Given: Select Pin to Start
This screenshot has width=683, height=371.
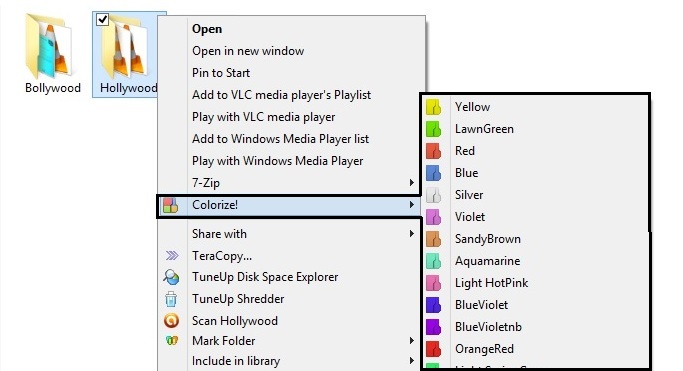Looking at the screenshot, I should [x=221, y=73].
